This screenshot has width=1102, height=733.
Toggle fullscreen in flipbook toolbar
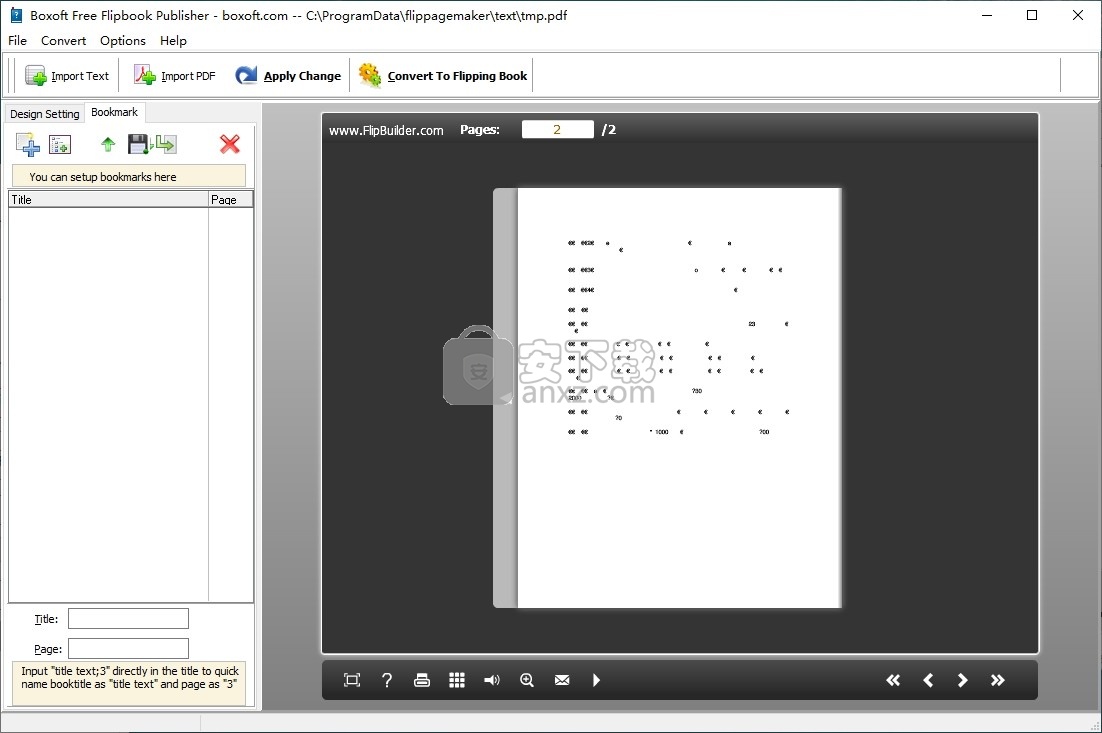tap(351, 680)
